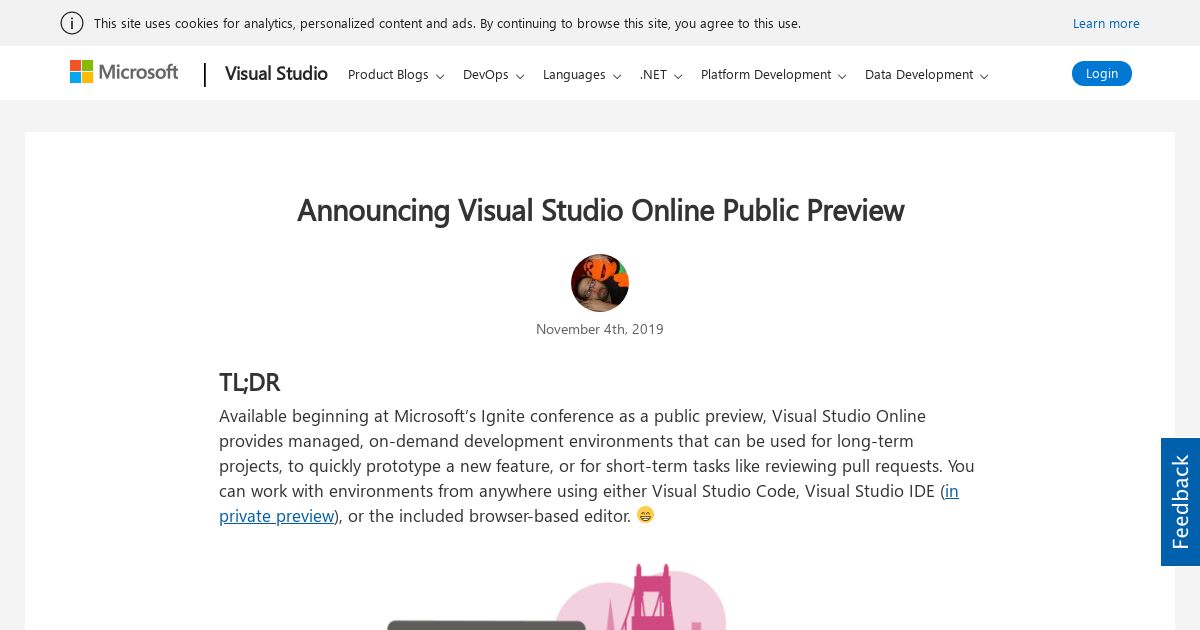Open the Visual Studio home link

tap(276, 73)
